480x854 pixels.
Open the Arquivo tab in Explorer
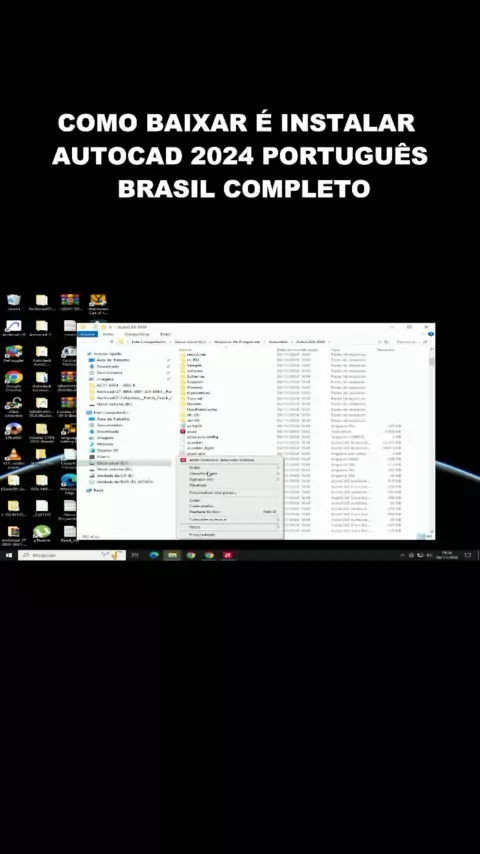tap(87, 334)
